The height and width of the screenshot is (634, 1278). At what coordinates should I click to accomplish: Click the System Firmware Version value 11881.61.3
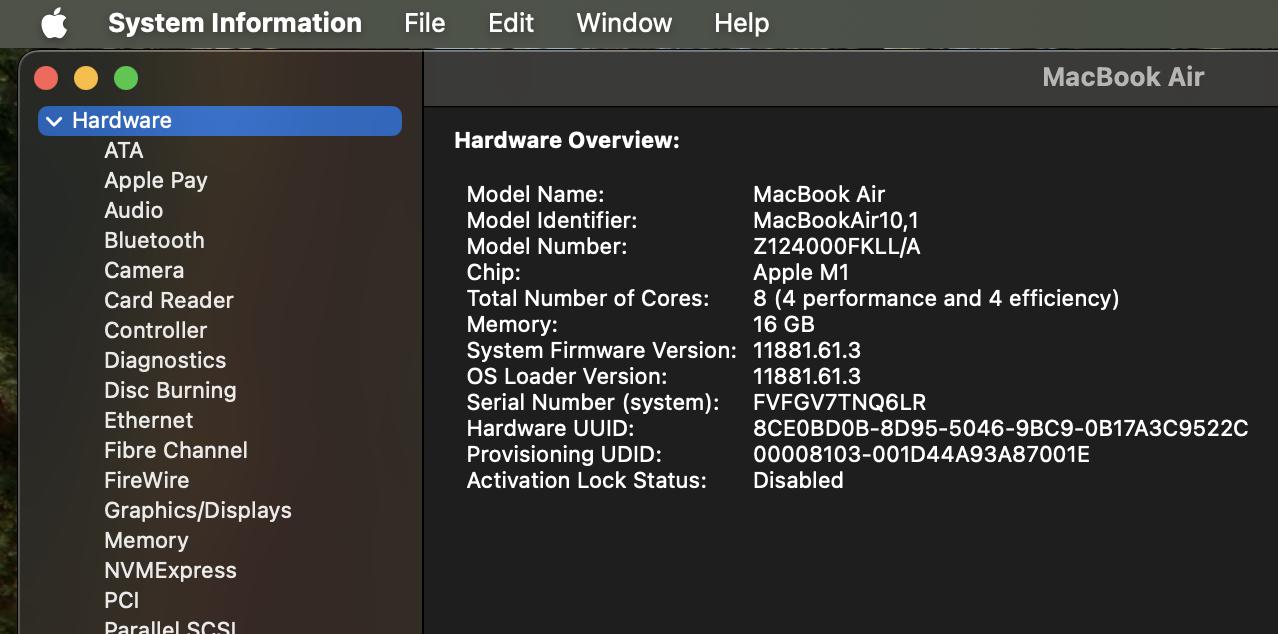coord(807,351)
